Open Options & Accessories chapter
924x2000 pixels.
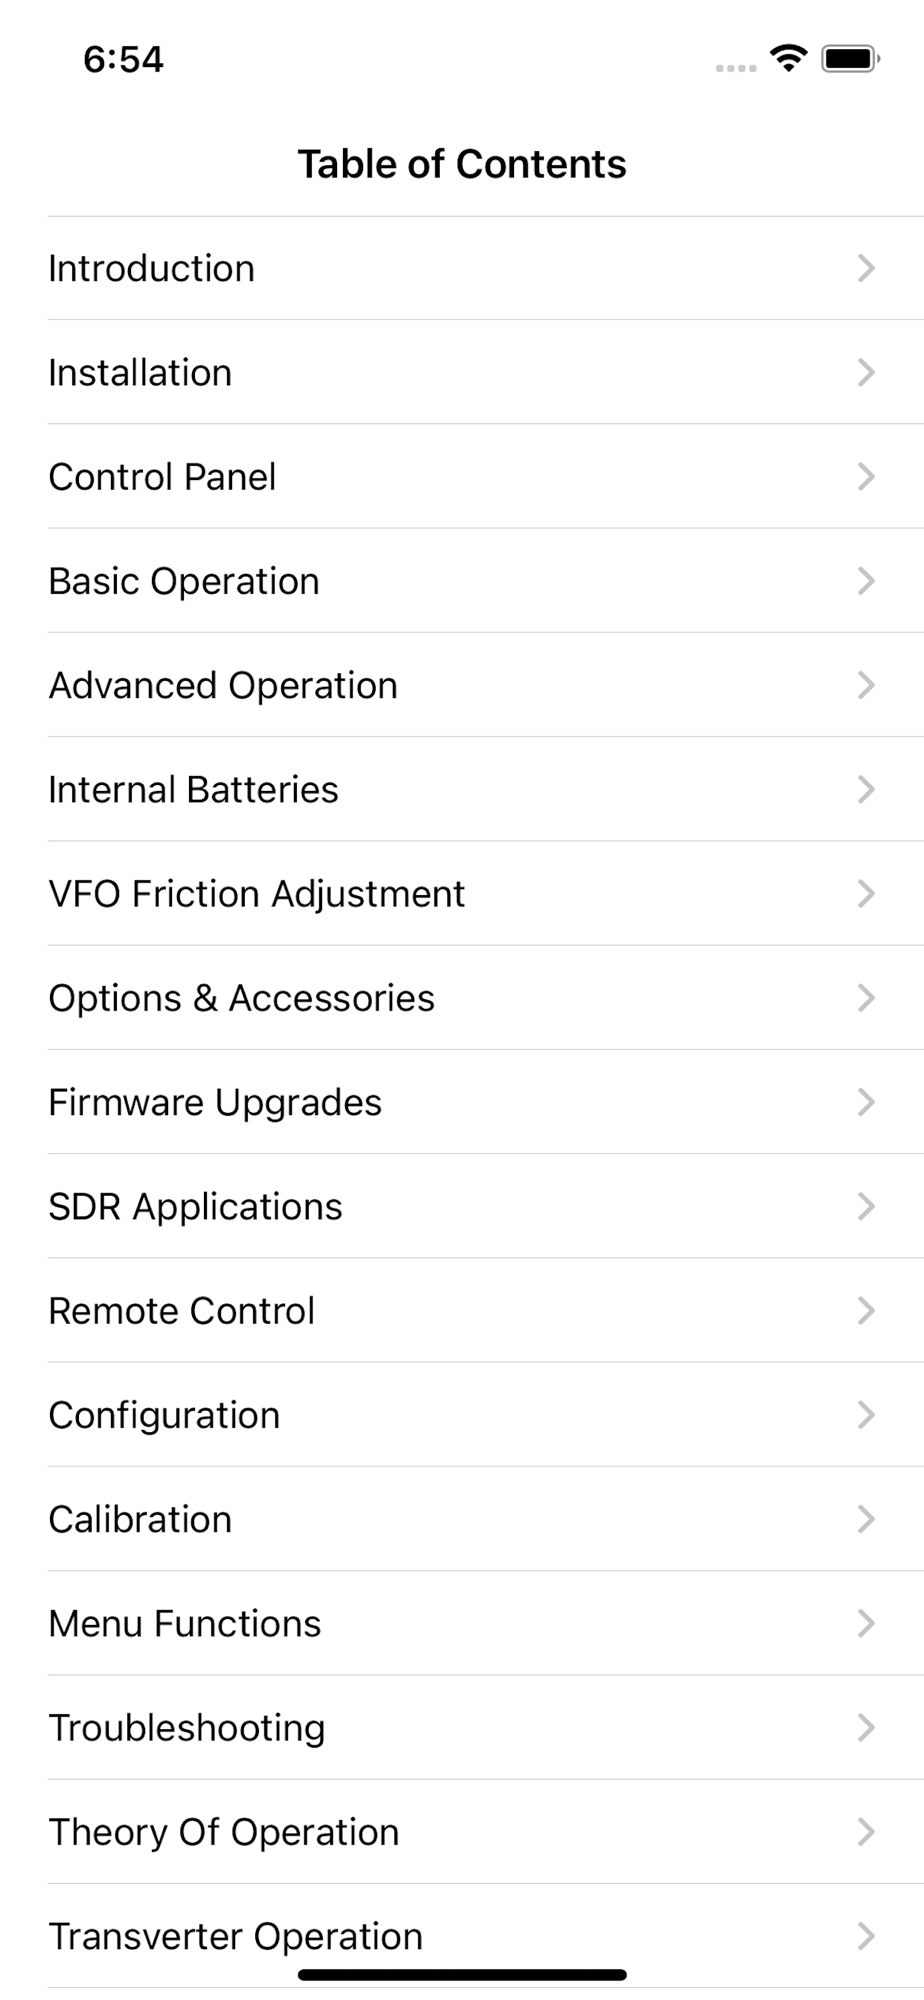[x=241, y=998]
